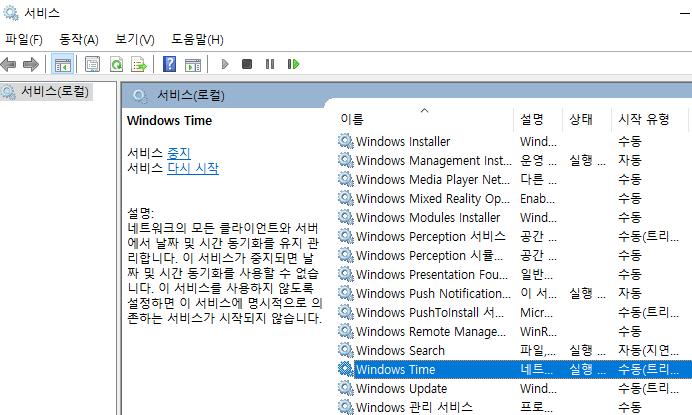Sort by the 시작 유형 column header
692x415 pixels.
point(649,119)
